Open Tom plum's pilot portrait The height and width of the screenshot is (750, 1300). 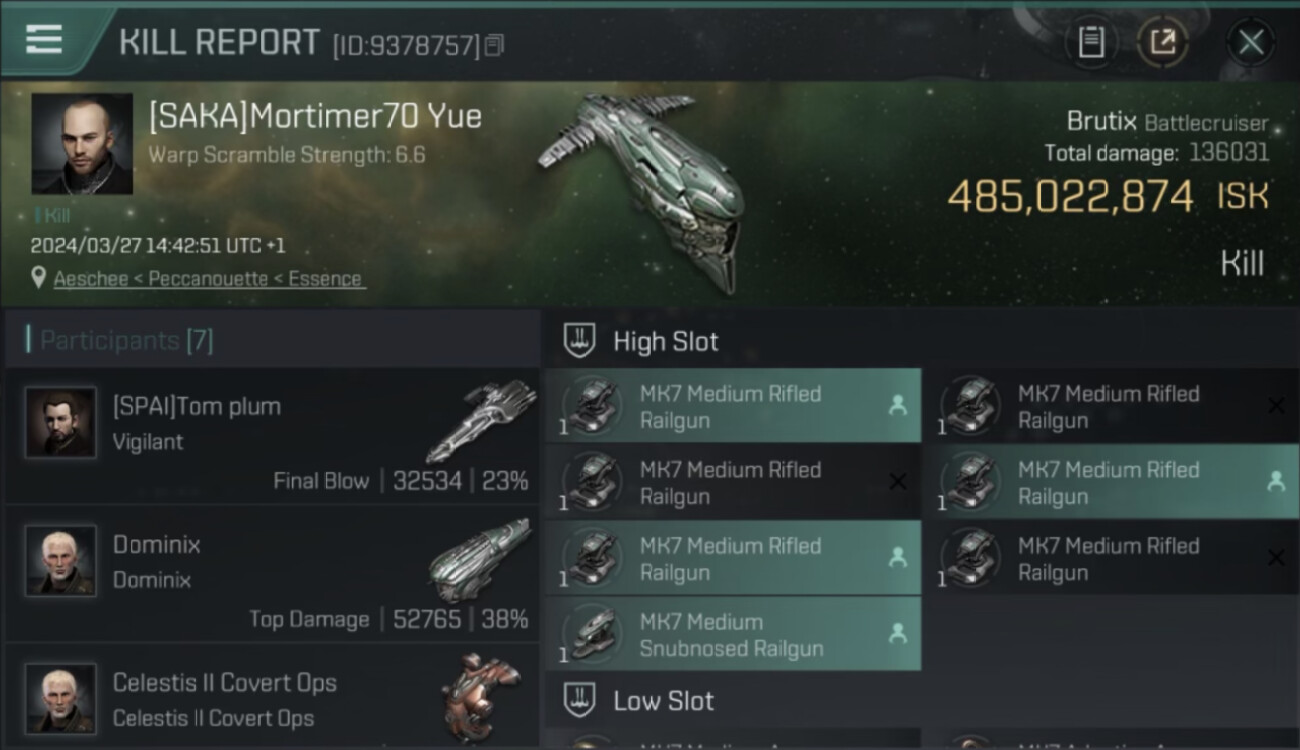[61, 423]
